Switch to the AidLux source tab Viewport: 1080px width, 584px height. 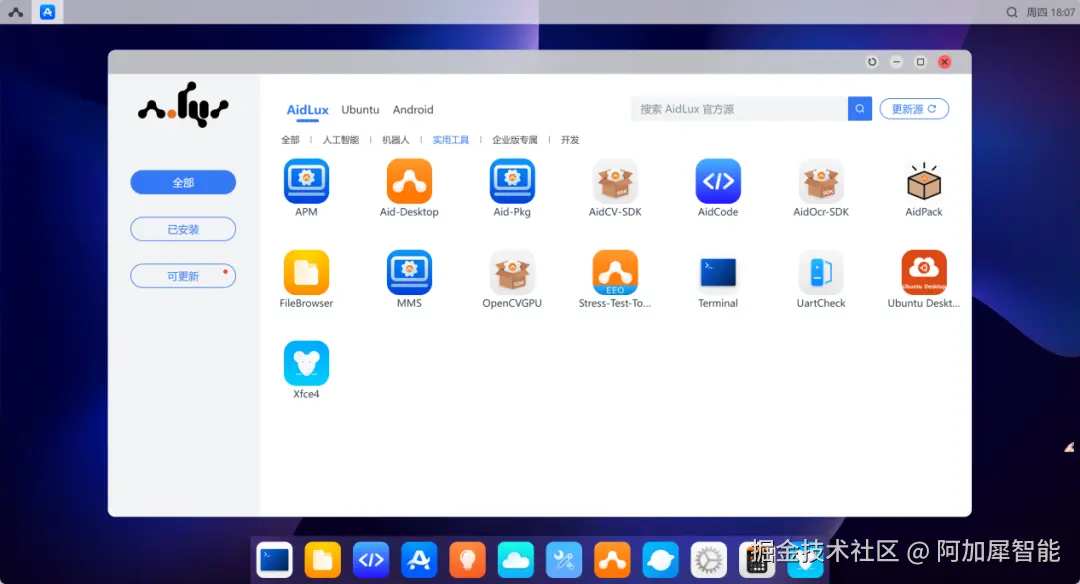tap(307, 110)
